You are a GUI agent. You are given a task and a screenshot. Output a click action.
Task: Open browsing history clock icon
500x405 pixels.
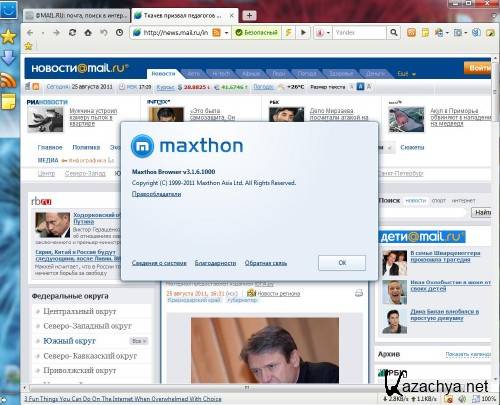click(x=120, y=33)
